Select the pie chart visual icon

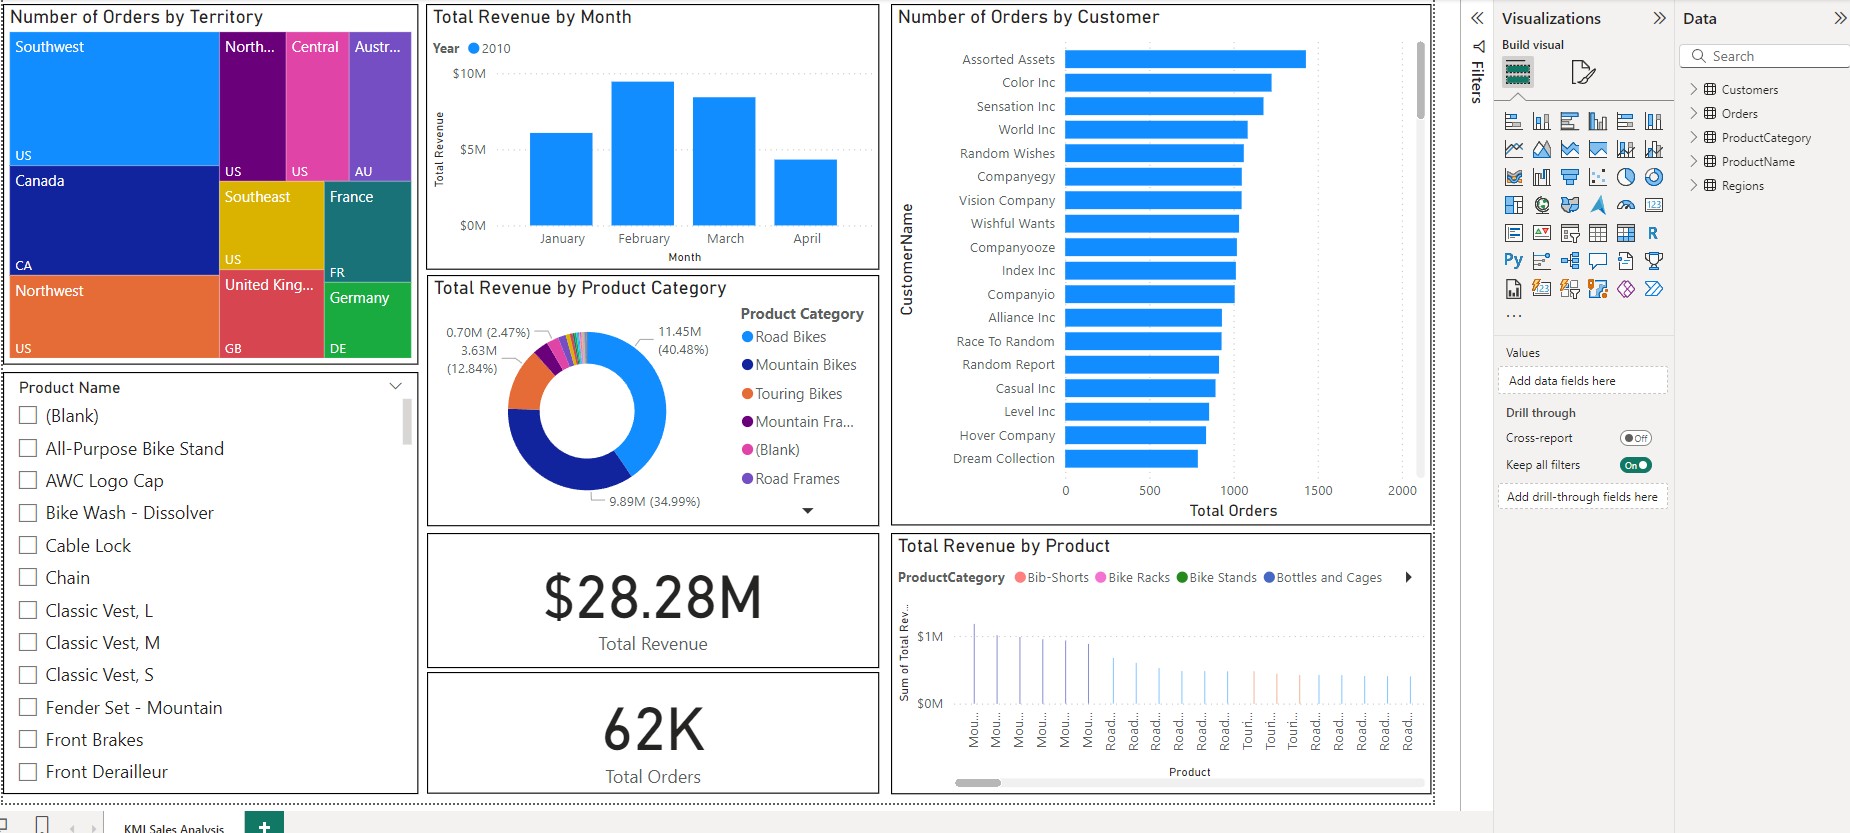coord(1626,177)
